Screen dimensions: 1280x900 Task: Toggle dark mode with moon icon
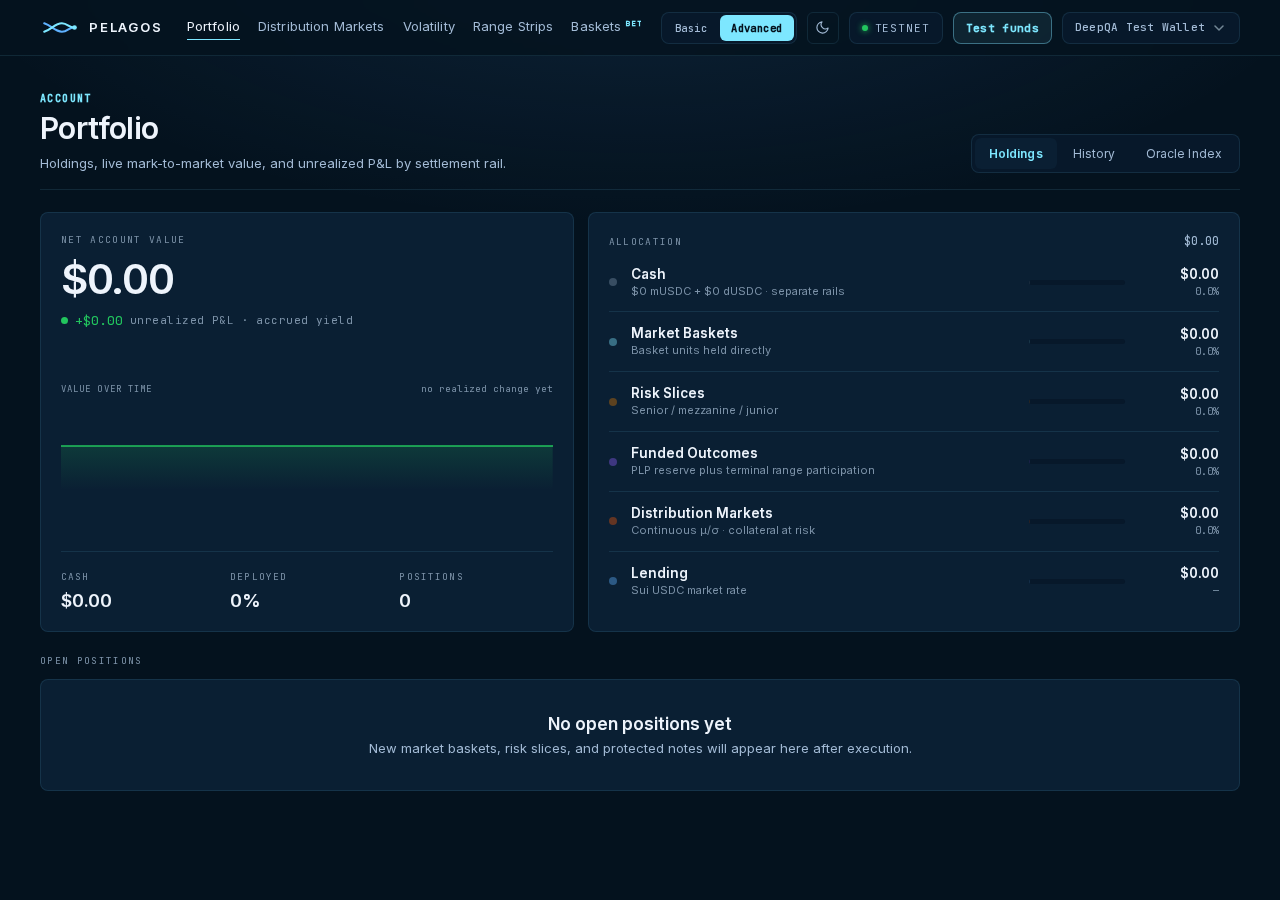pos(823,28)
